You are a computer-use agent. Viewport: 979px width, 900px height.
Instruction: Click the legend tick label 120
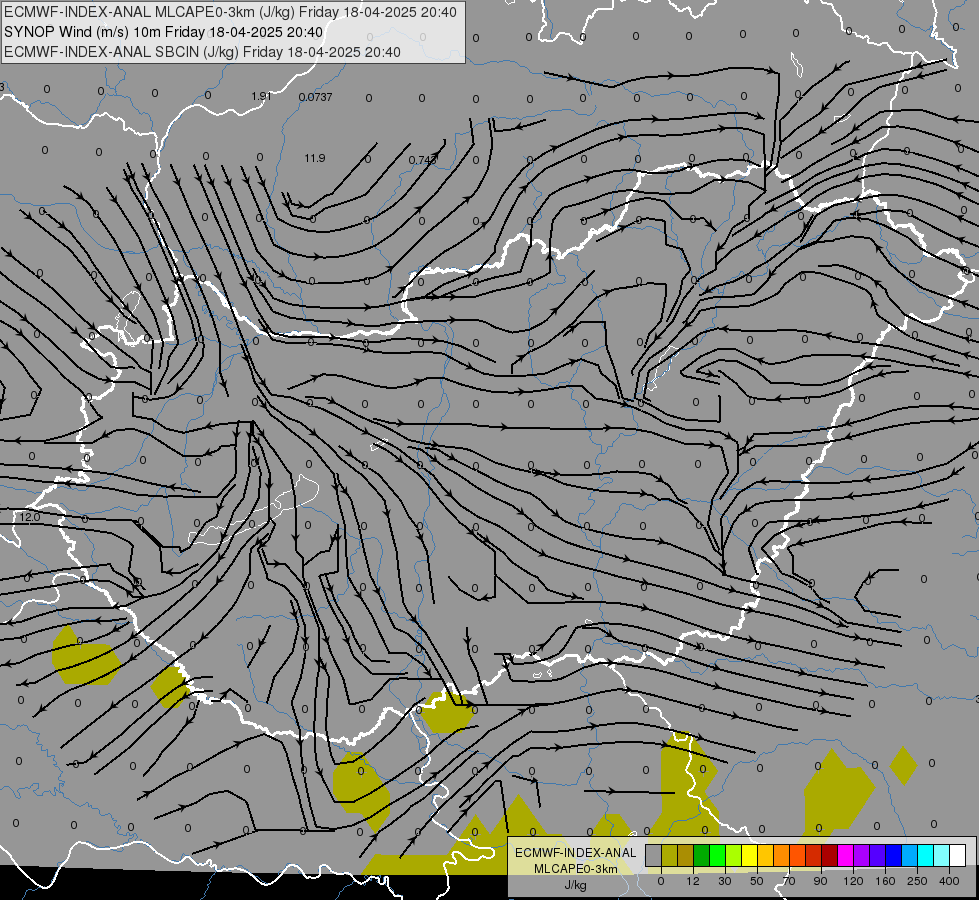tap(854, 881)
